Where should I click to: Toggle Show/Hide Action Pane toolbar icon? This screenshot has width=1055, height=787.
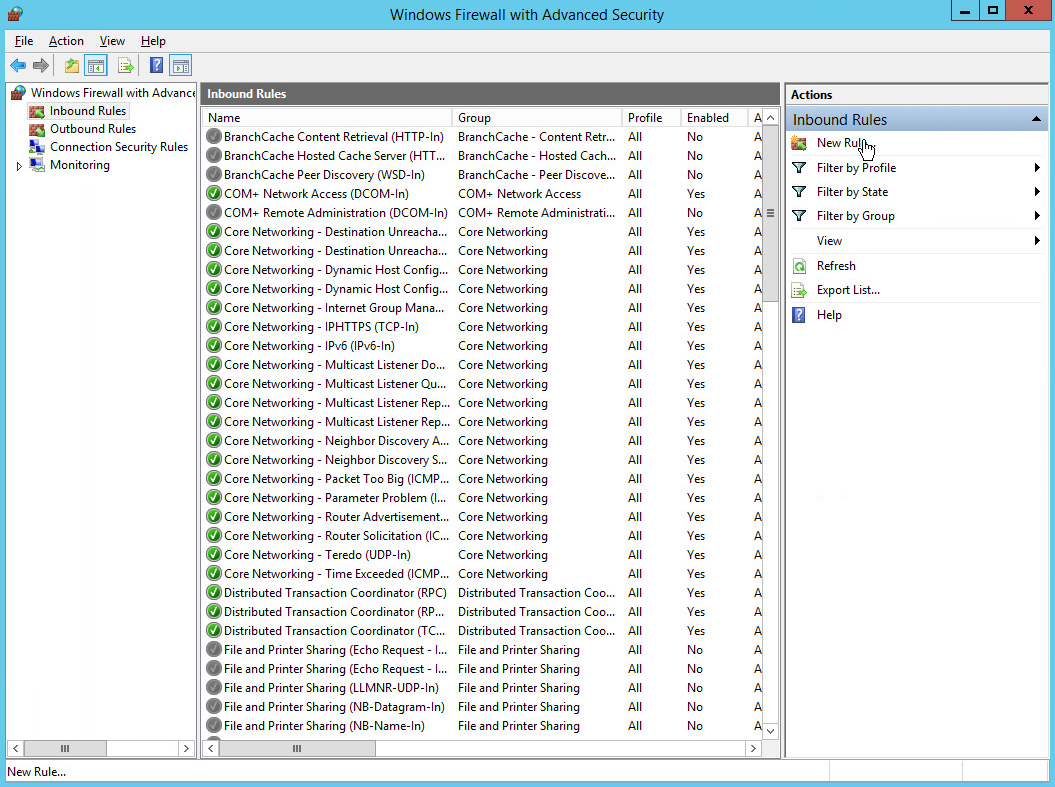pyautogui.click(x=181, y=66)
